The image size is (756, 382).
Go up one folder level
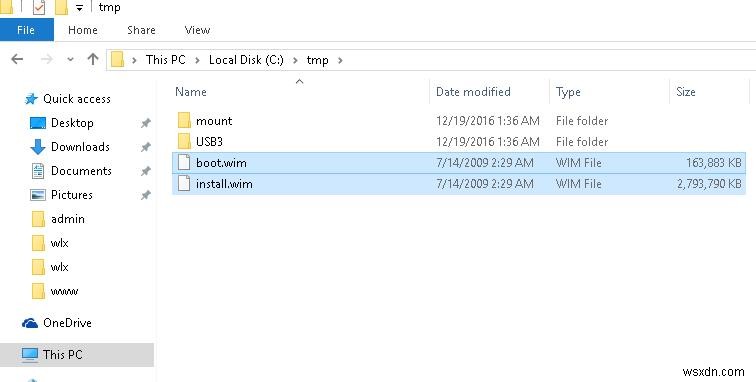click(x=93, y=59)
